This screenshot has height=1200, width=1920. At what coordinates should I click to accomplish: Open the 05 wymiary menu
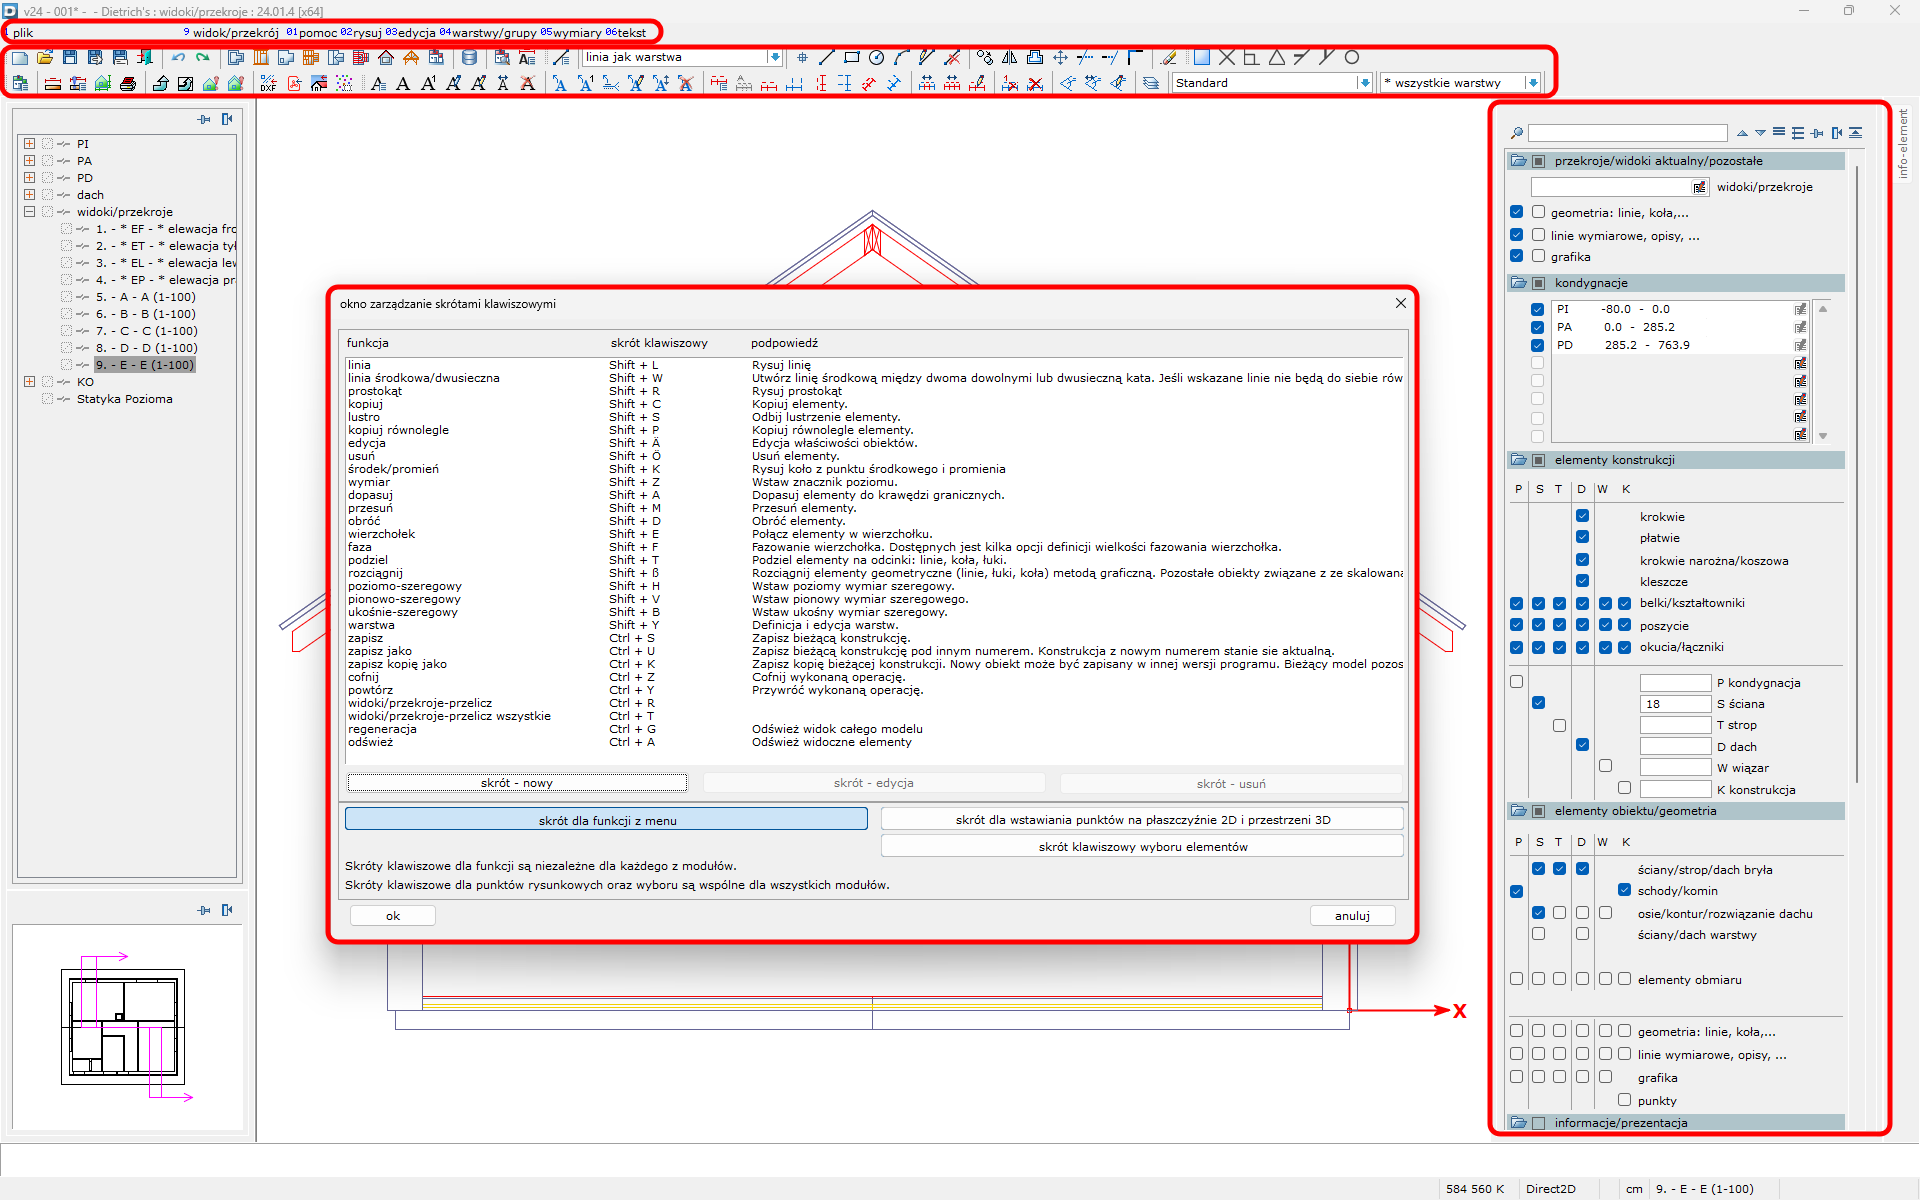571,33
